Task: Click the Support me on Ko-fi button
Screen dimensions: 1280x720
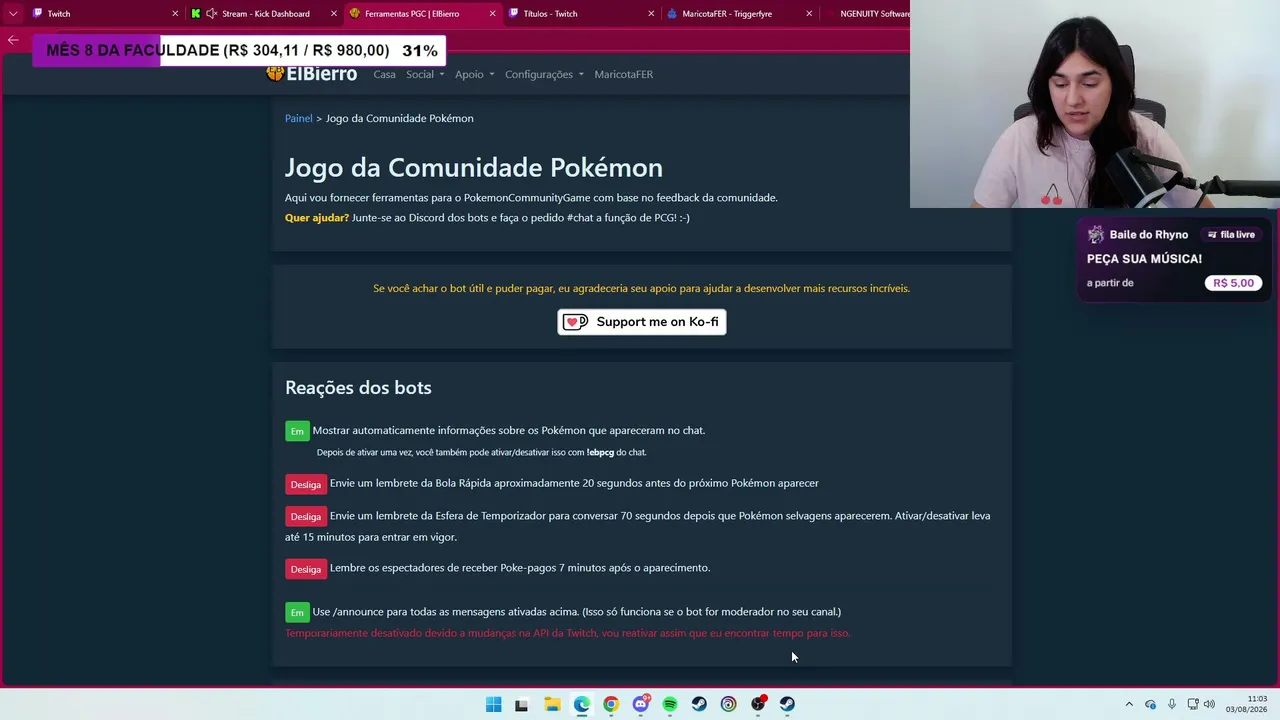Action: [x=642, y=322]
